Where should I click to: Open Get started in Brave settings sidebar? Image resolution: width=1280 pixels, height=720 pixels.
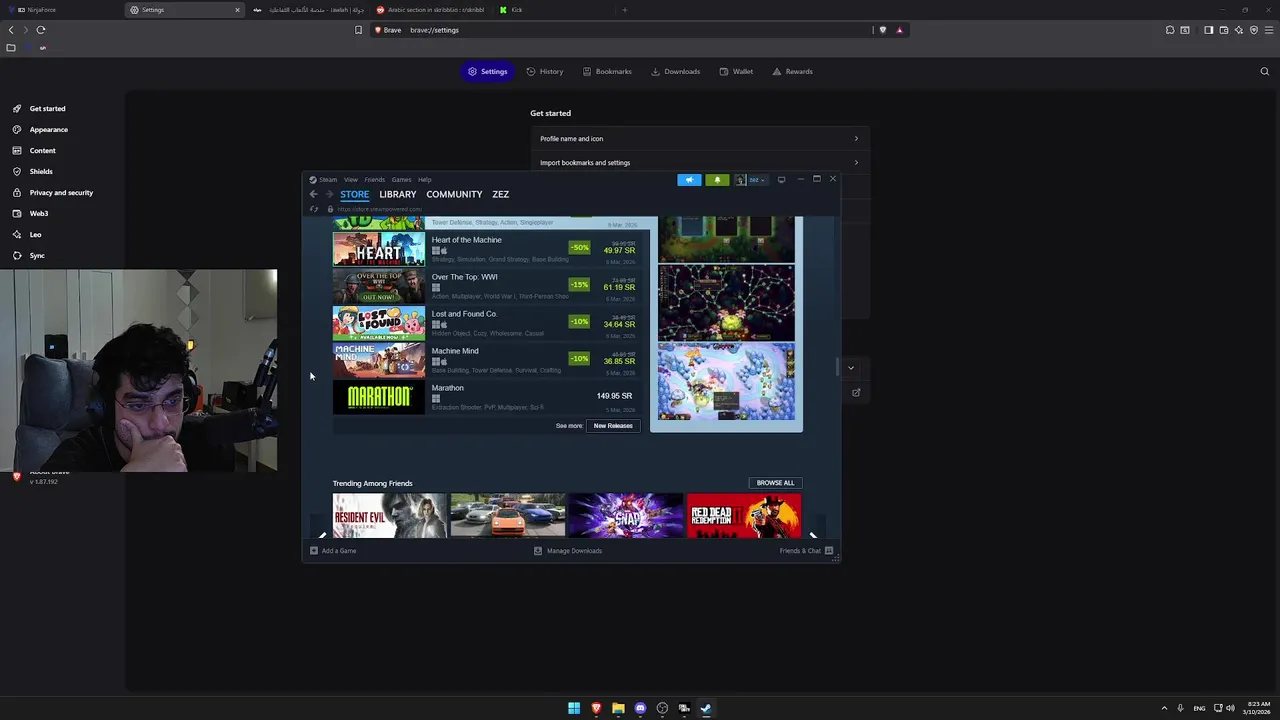(x=47, y=109)
